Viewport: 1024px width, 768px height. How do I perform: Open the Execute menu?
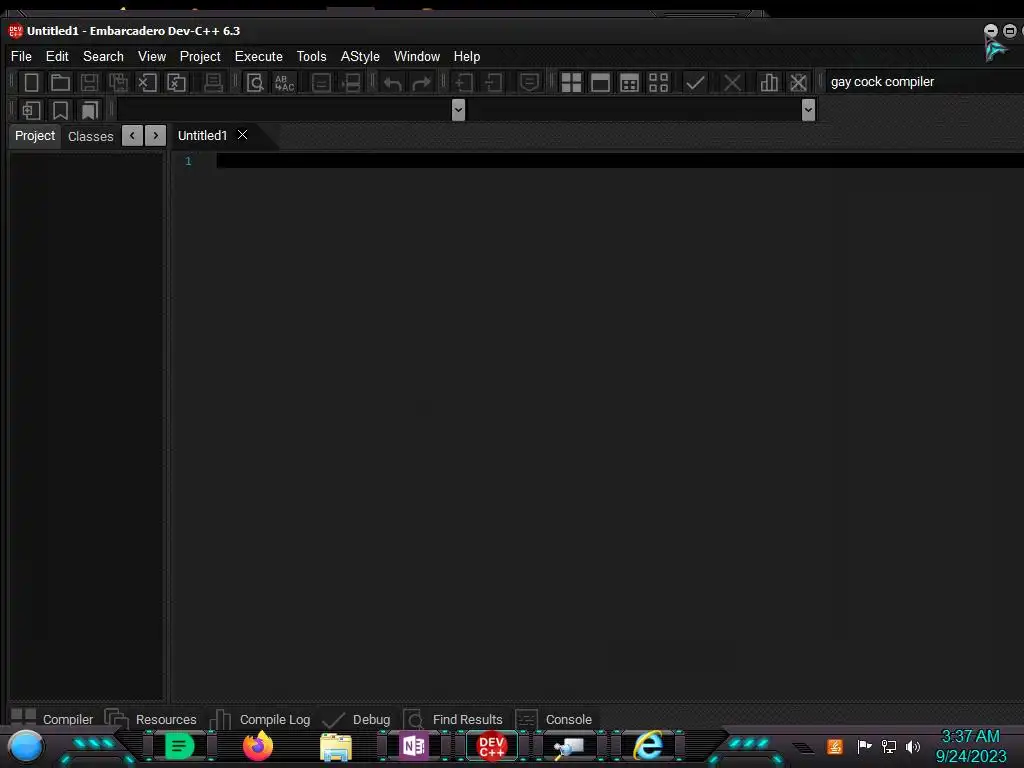tap(259, 56)
